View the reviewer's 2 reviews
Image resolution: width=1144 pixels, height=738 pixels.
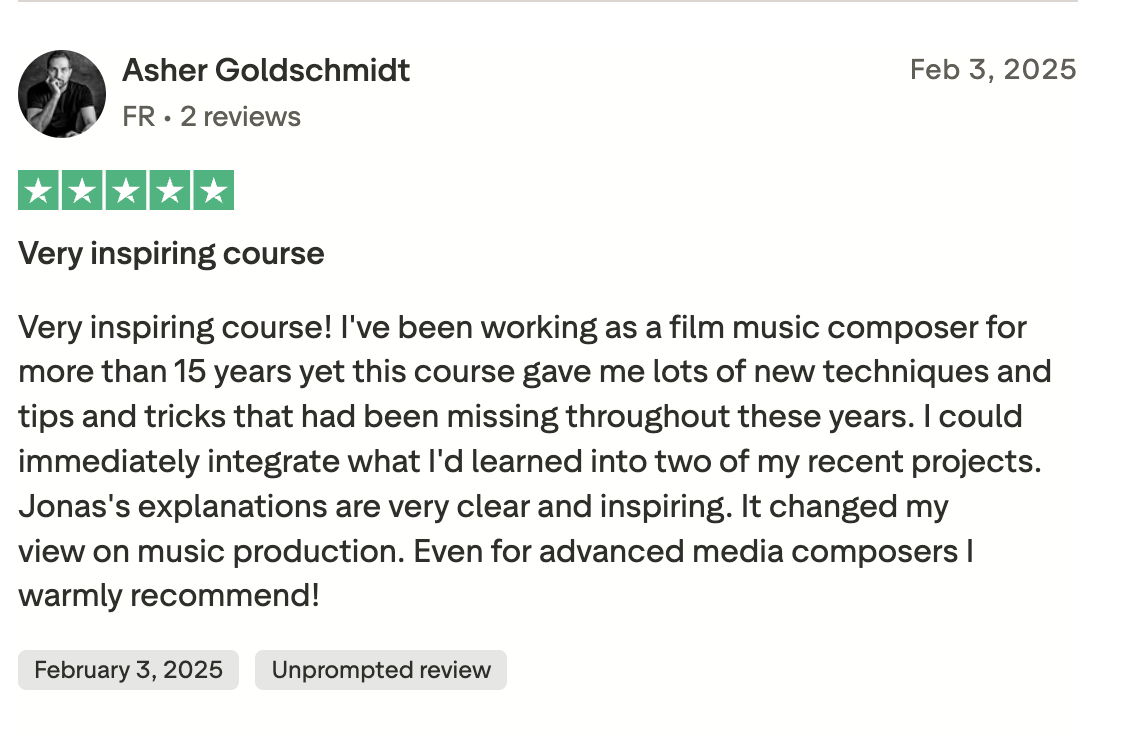240,117
